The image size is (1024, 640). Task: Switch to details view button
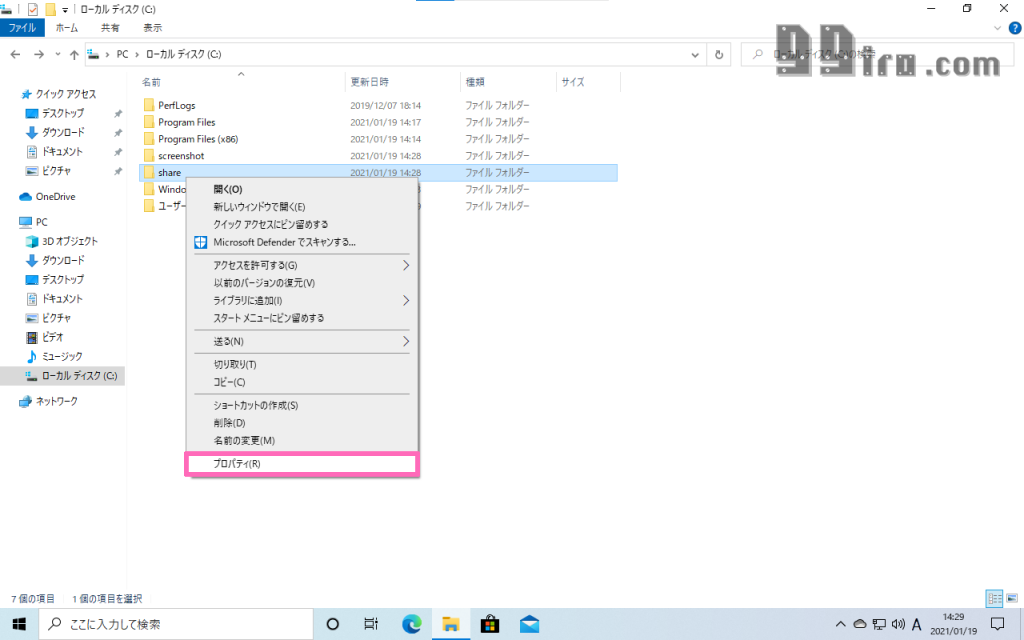point(994,598)
